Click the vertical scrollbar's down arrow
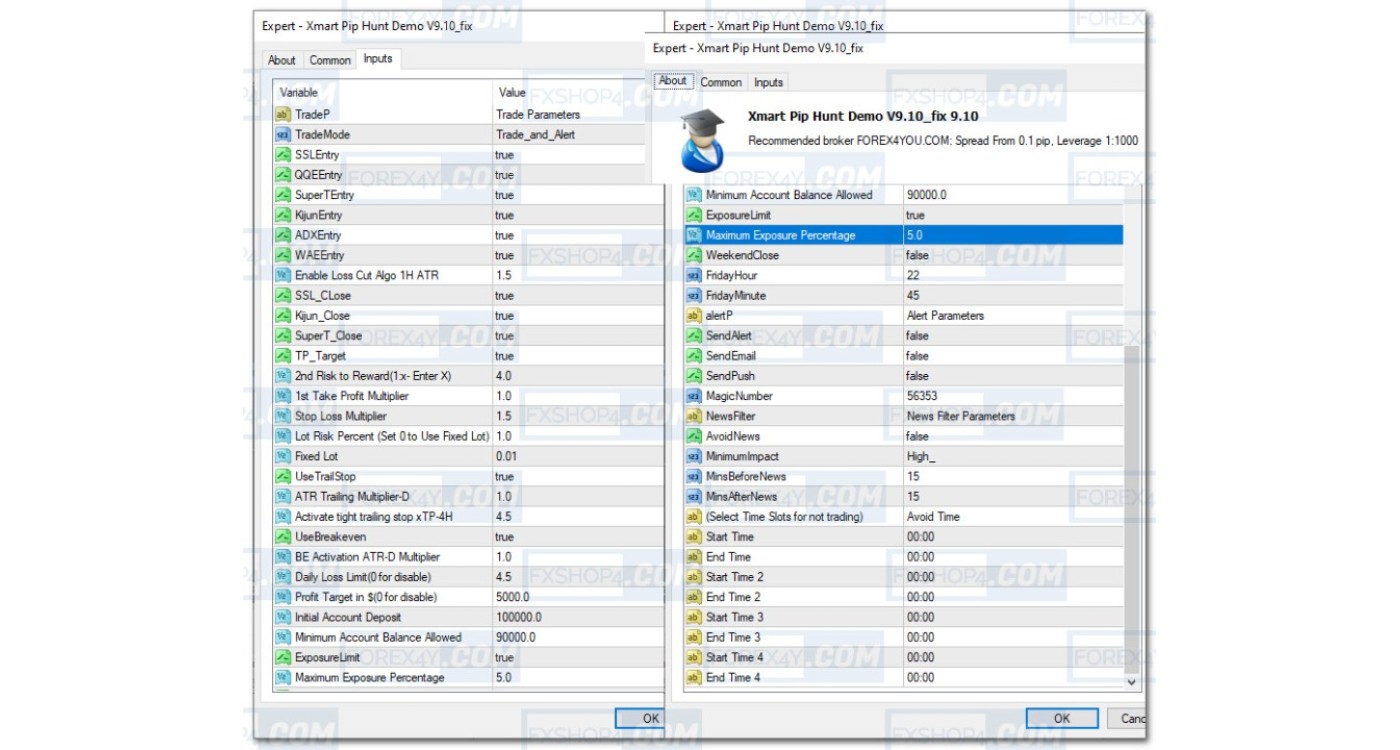Image resolution: width=1400 pixels, height=750 pixels. pos(1132,681)
